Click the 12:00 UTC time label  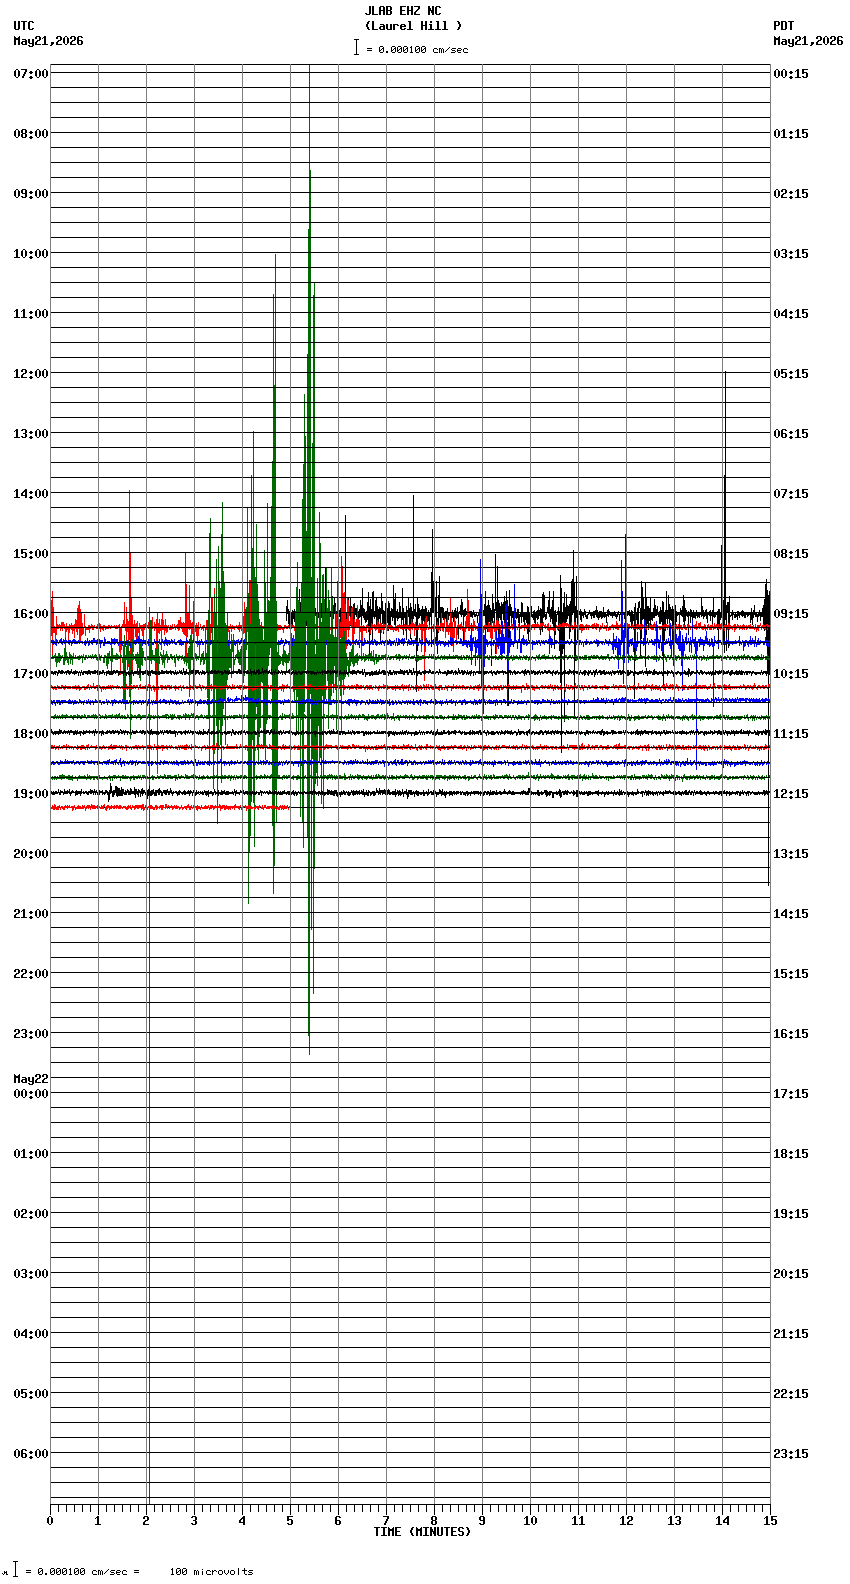click(x=31, y=374)
